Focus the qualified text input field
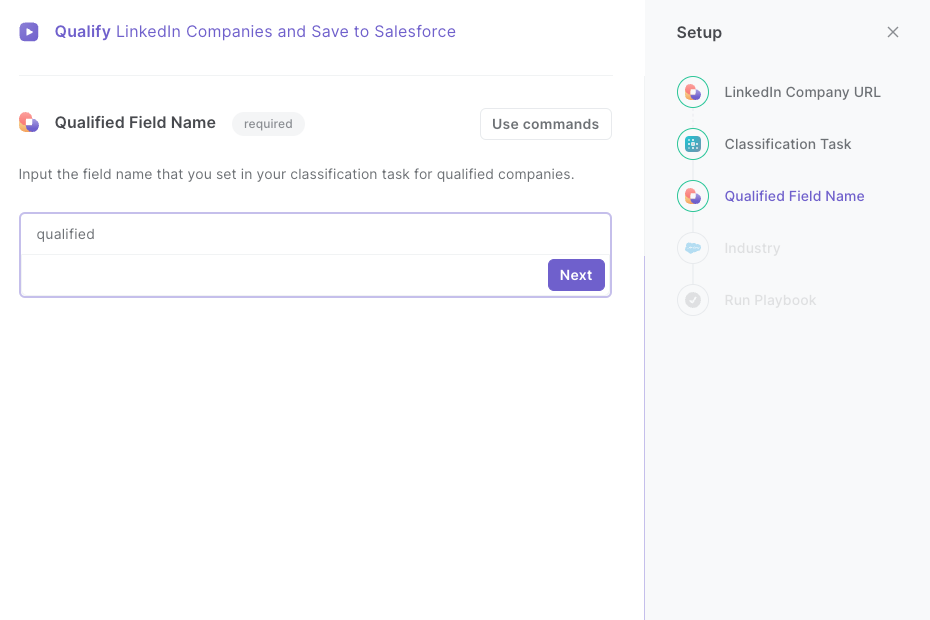 (316, 234)
